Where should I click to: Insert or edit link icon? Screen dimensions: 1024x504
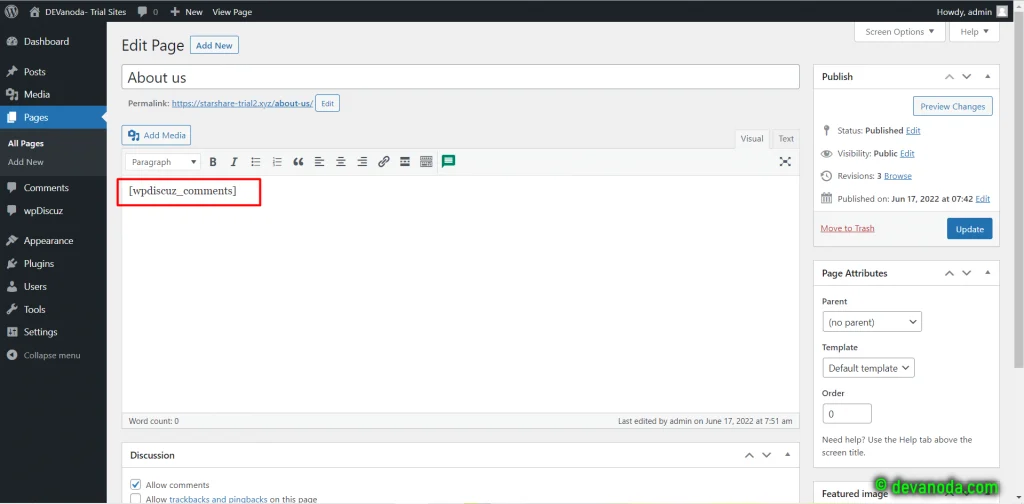(x=384, y=162)
